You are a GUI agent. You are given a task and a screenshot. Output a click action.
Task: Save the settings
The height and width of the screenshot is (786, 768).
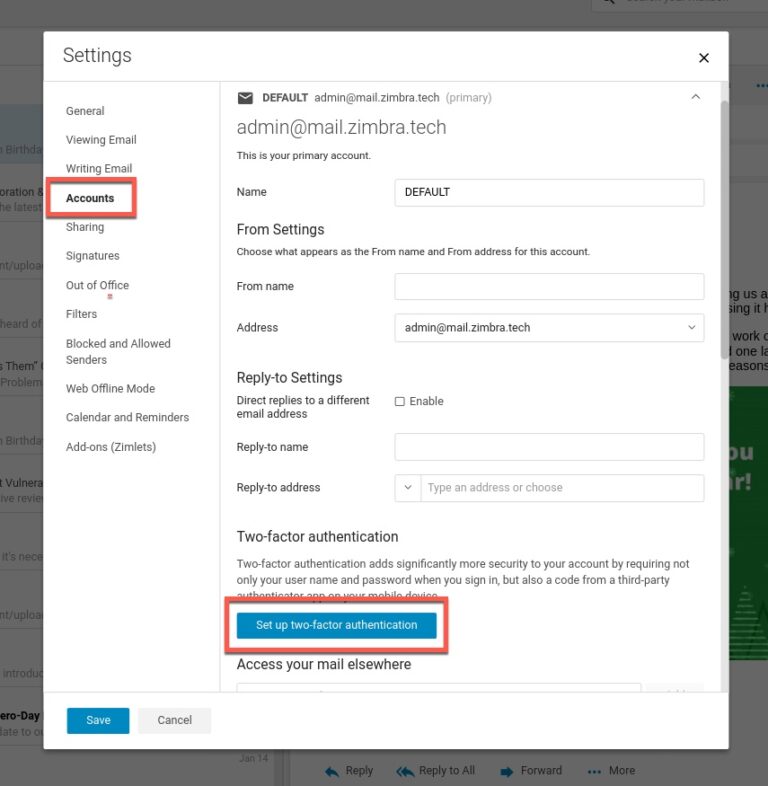click(98, 720)
